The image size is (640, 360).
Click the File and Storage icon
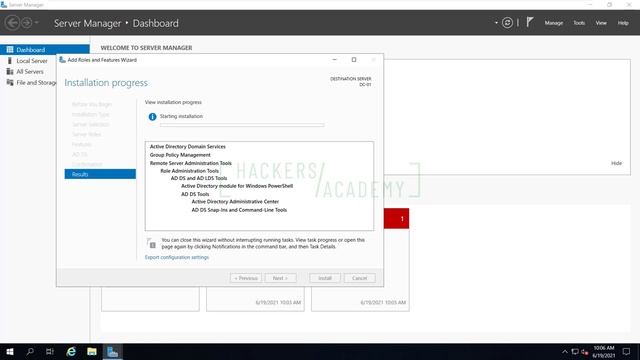click(x=10, y=82)
